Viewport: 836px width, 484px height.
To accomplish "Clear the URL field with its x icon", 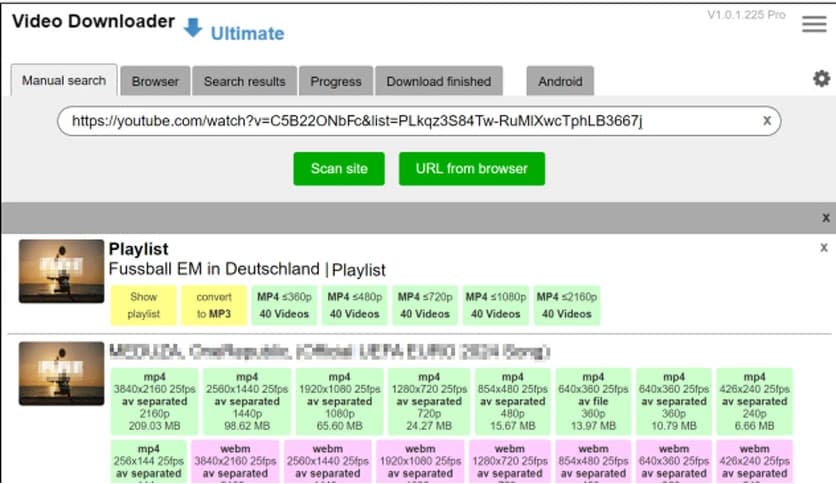I will tap(767, 120).
